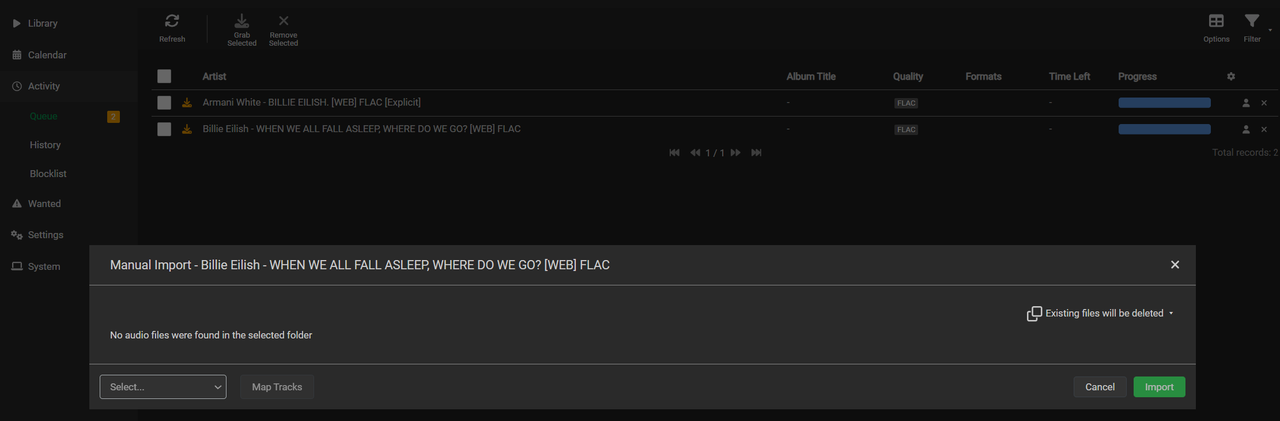The image size is (1280, 421).
Task: Check the Billie Eilish row checkbox
Action: pyautogui.click(x=164, y=129)
